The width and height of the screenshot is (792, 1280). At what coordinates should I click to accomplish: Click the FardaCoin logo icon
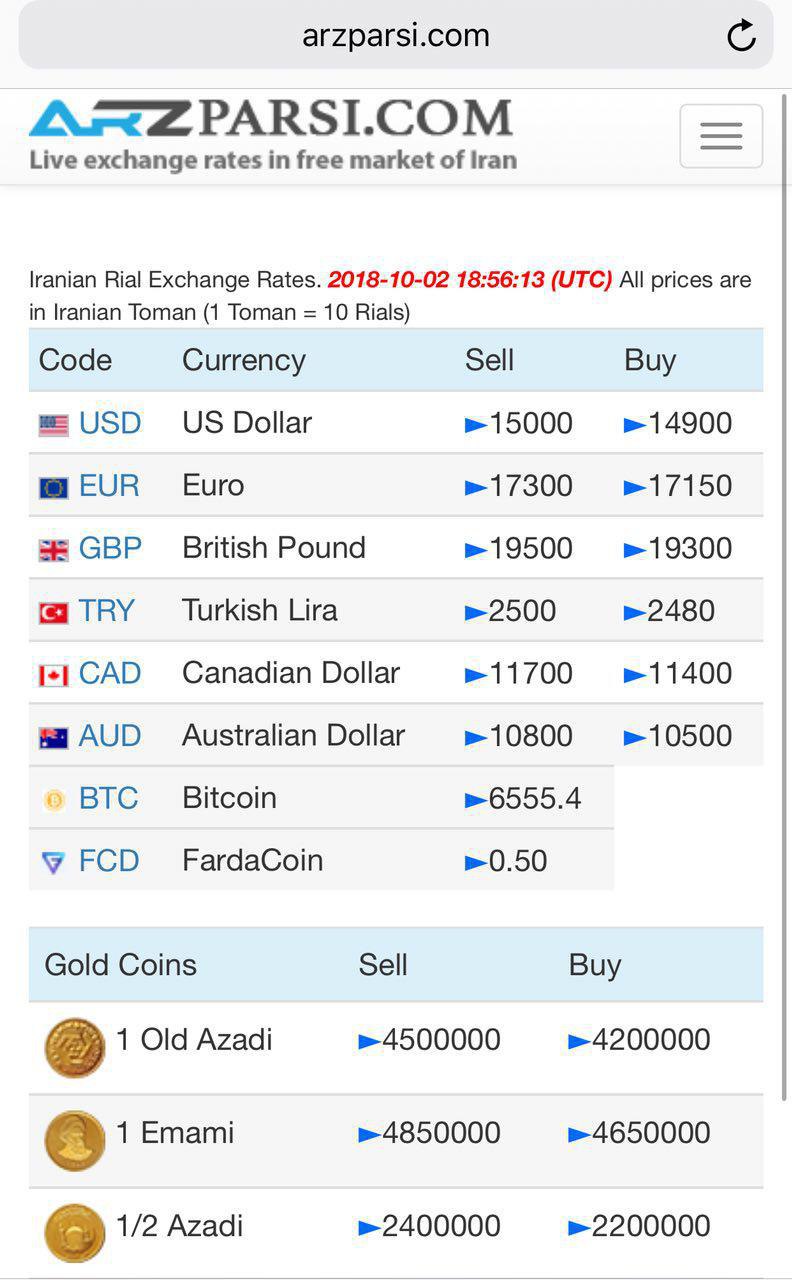tap(54, 862)
